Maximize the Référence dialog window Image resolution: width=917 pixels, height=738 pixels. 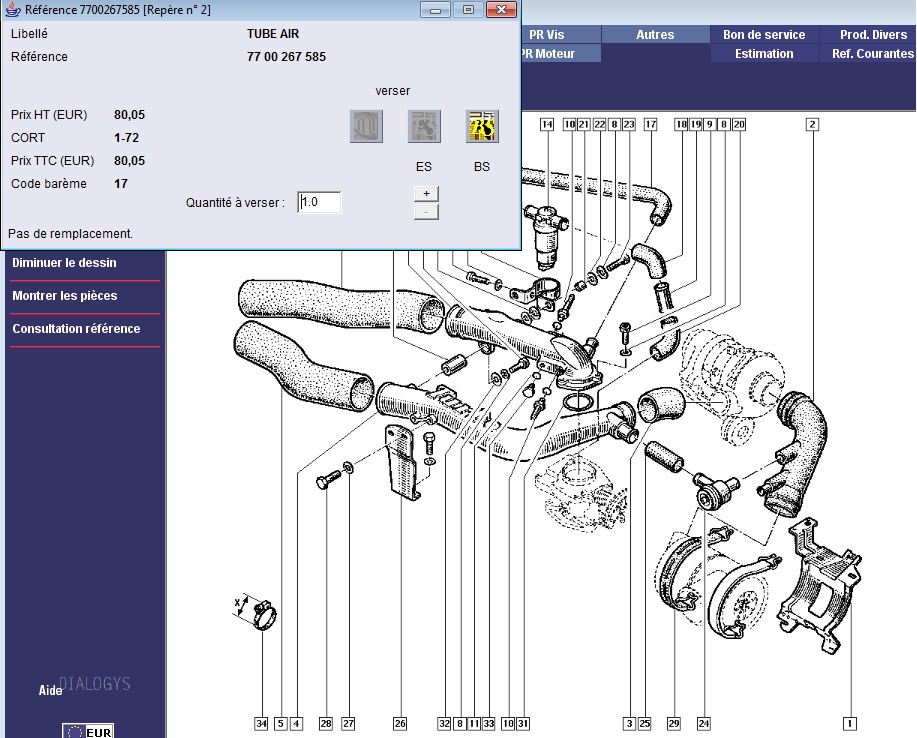click(468, 9)
